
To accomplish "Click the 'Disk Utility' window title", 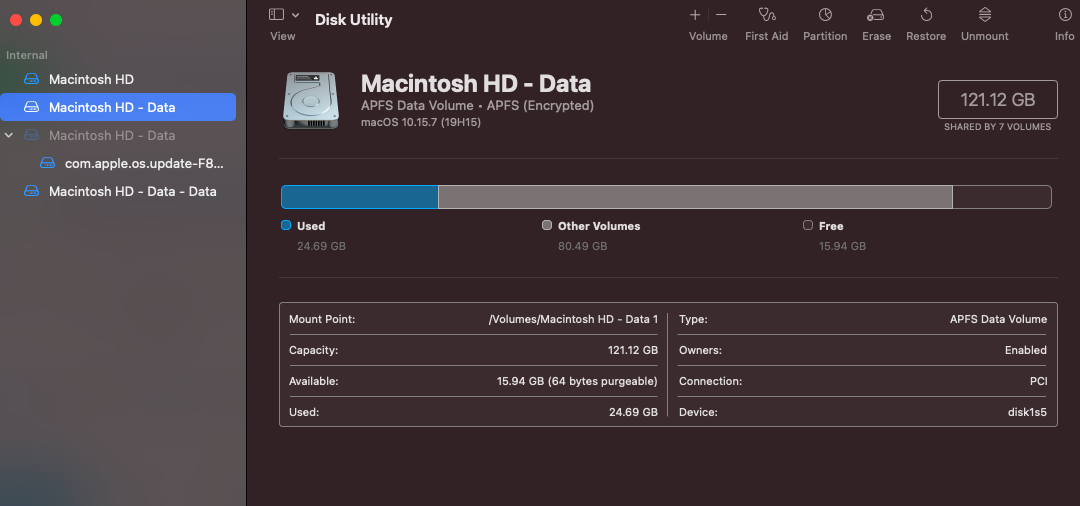I will tap(353, 20).
